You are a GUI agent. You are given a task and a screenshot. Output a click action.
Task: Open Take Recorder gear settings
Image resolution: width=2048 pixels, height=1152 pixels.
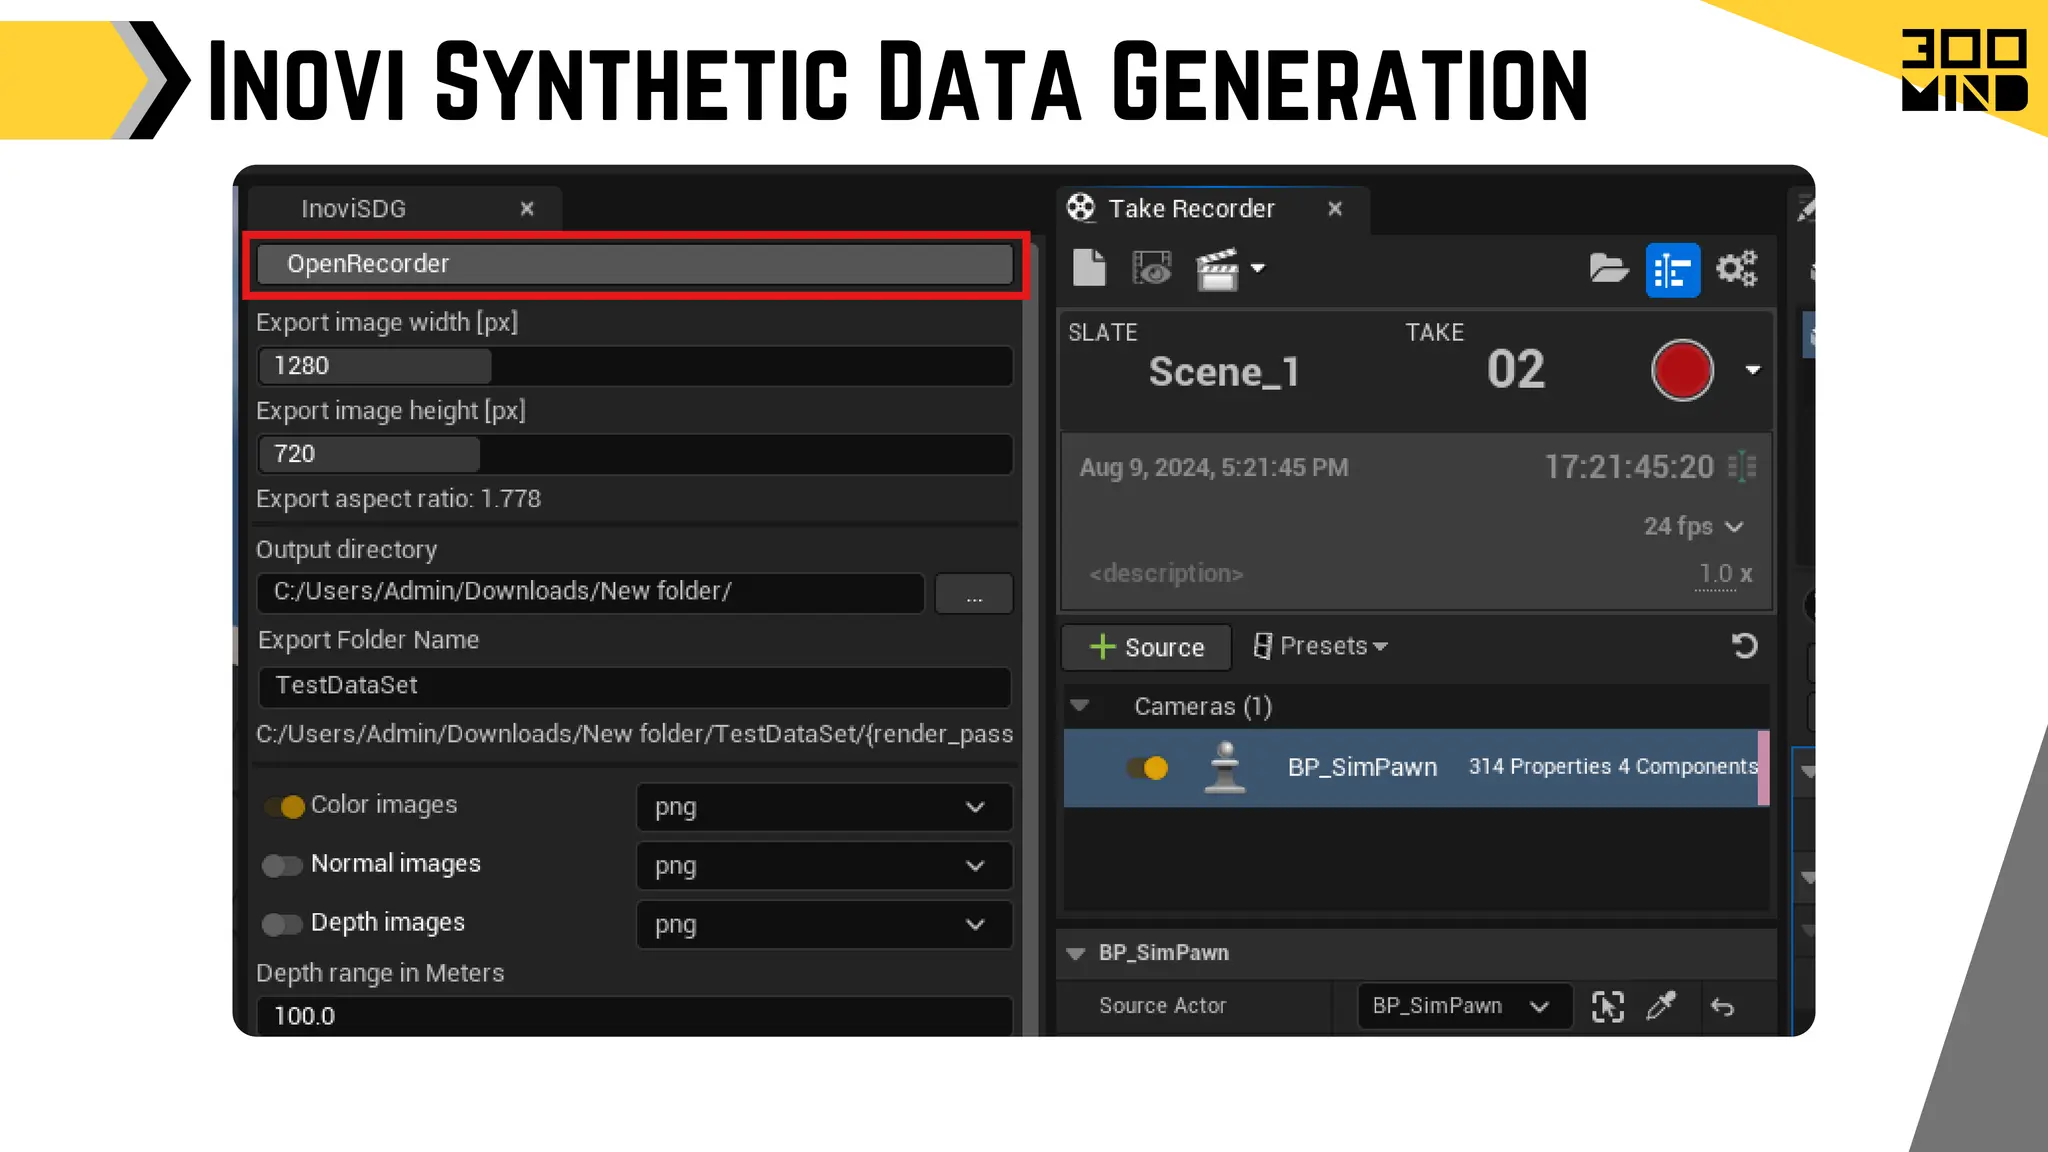coord(1737,268)
